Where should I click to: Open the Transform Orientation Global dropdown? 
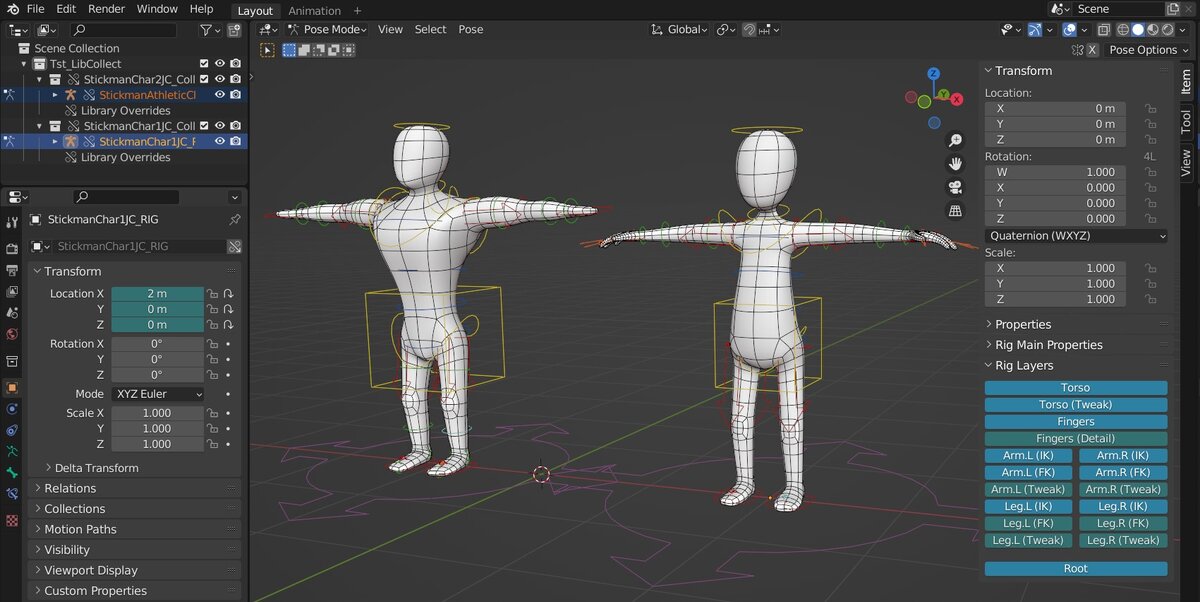pyautogui.click(x=679, y=29)
